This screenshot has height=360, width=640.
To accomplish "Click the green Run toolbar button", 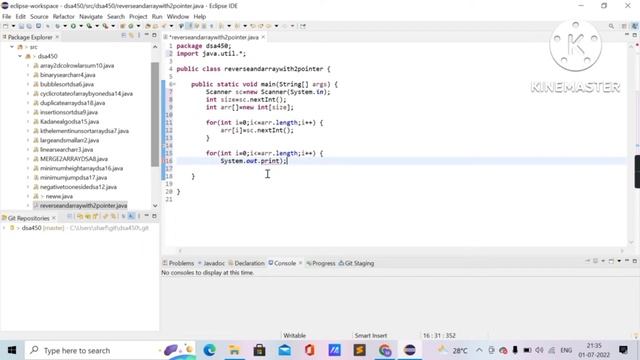I will click(x=73, y=26).
